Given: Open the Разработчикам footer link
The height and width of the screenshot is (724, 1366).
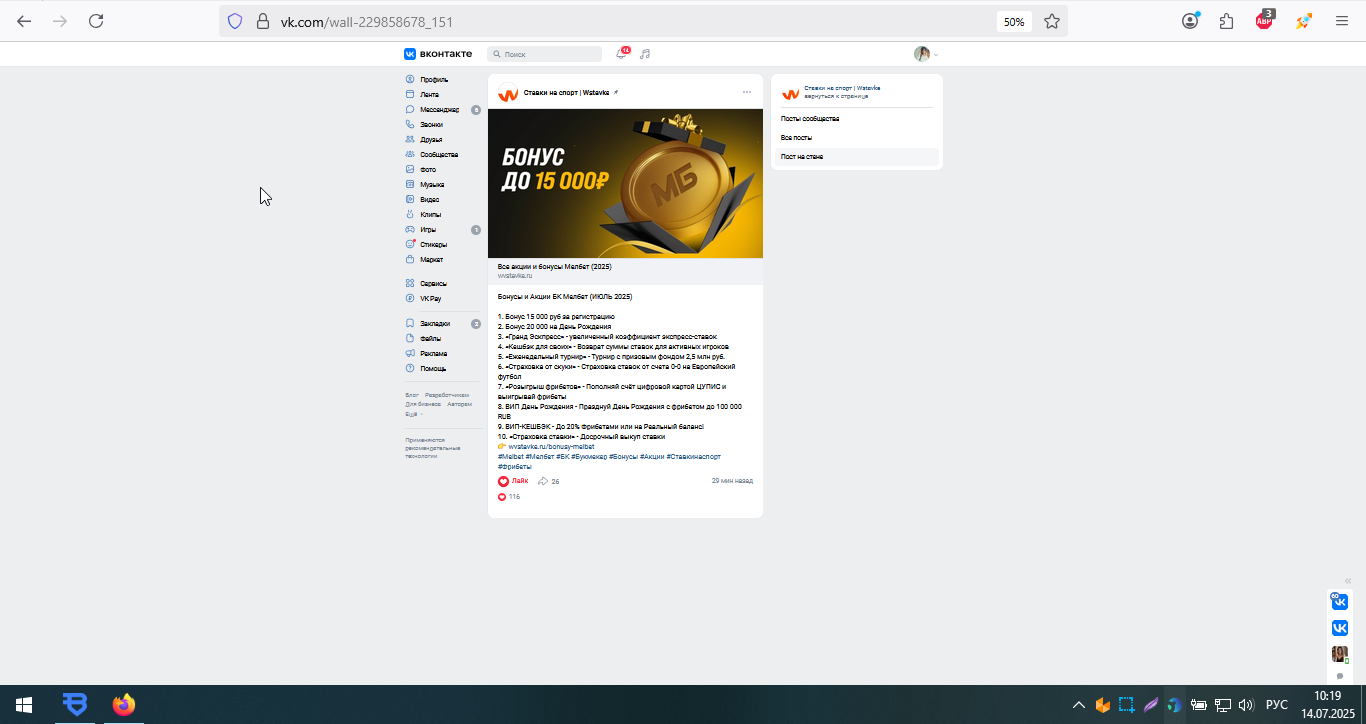Looking at the screenshot, I should click(x=447, y=395).
